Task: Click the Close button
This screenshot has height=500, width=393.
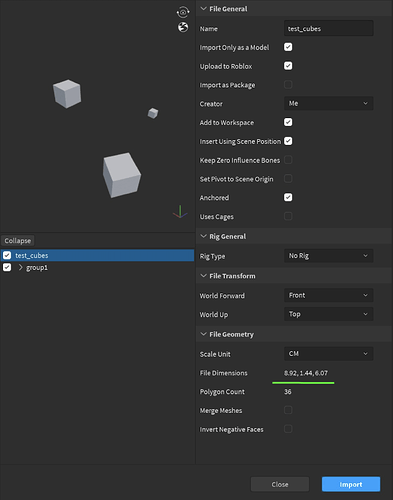Action: click(280, 484)
